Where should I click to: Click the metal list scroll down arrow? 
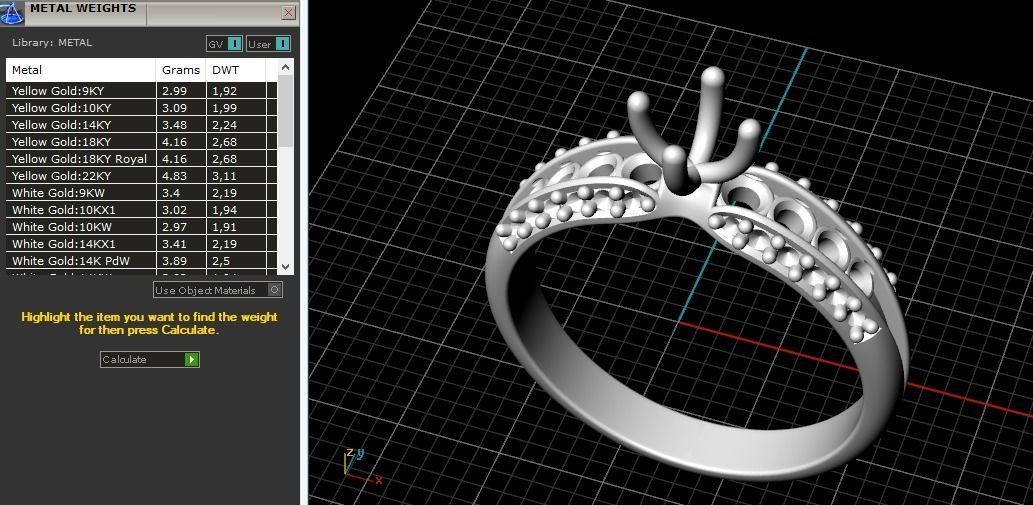click(285, 267)
